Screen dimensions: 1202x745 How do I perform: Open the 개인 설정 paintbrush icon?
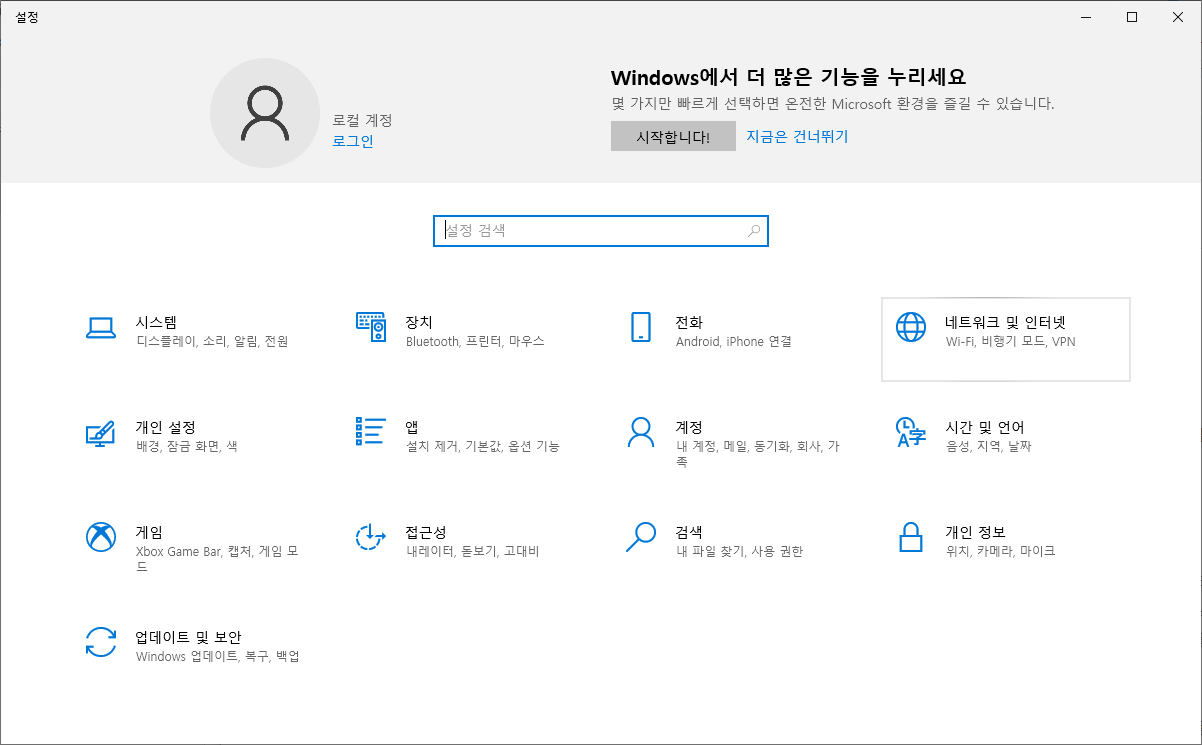pos(101,432)
